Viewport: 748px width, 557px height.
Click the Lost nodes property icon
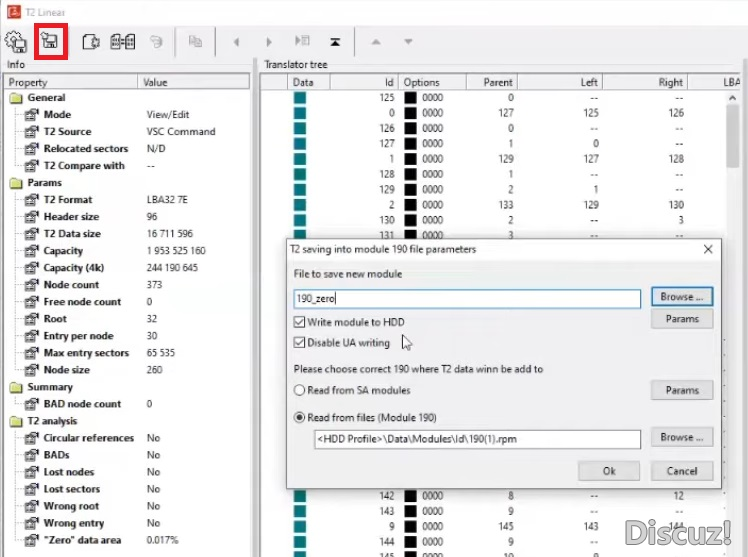tap(31, 472)
